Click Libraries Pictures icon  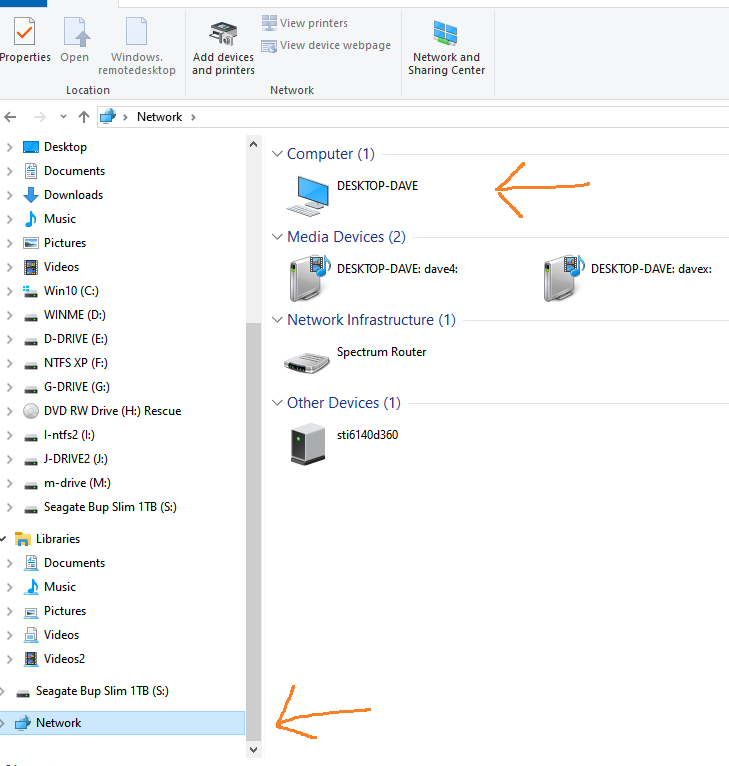tap(31, 611)
